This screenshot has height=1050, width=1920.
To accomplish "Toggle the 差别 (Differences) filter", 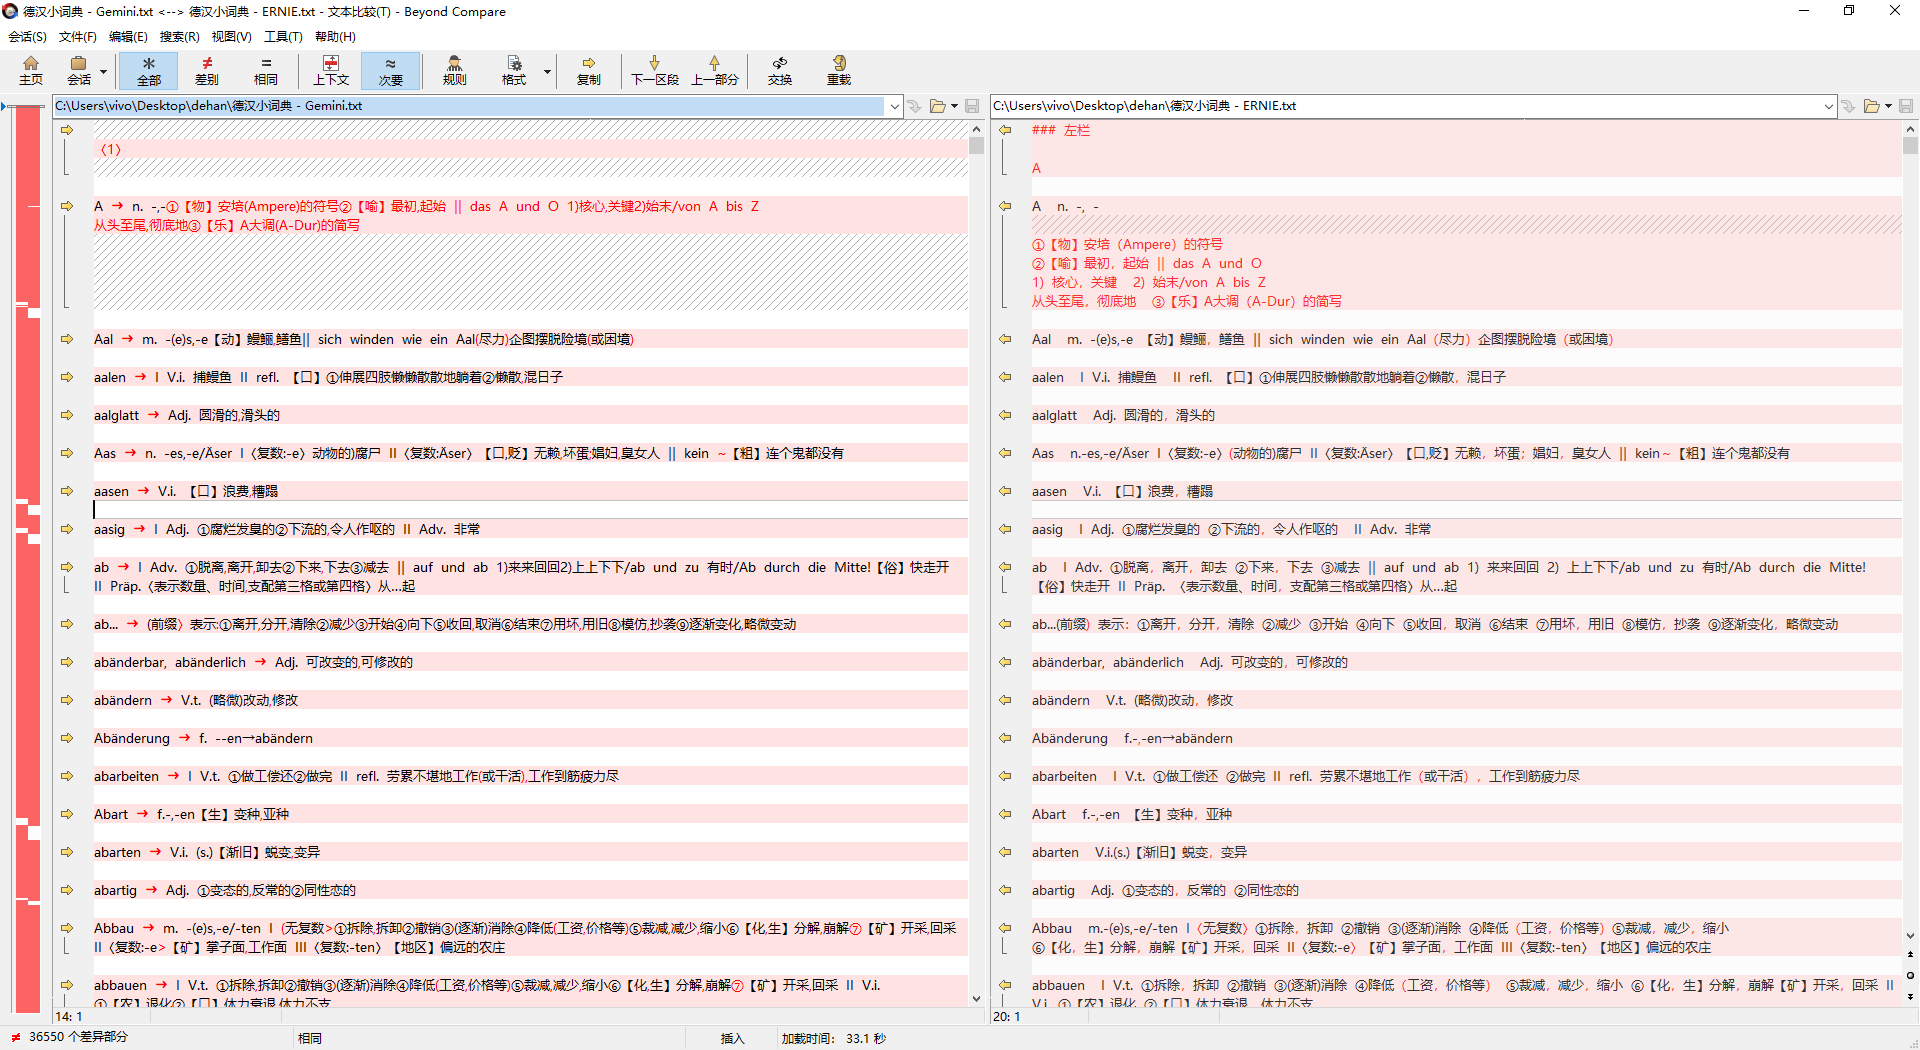I will [207, 70].
